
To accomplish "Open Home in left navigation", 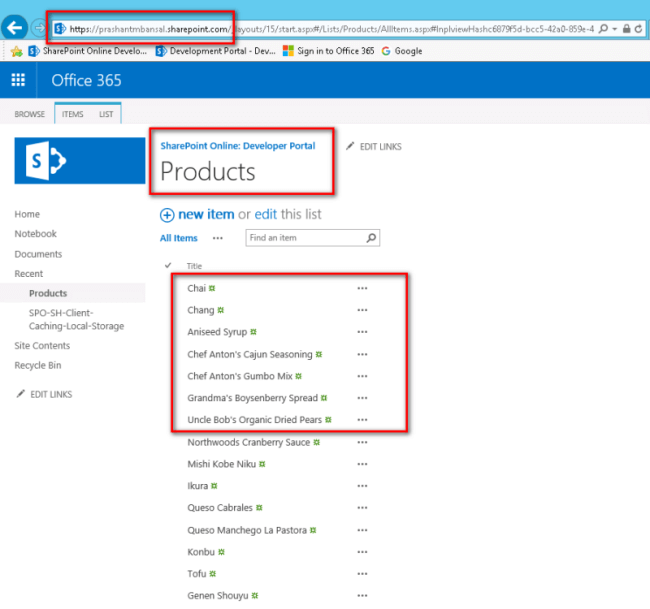I will [x=27, y=214].
